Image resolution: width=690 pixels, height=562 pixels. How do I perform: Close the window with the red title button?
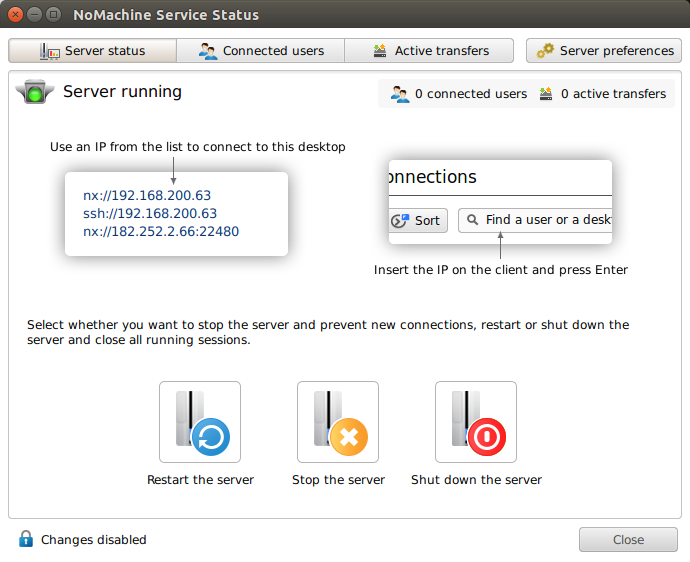click(15, 15)
